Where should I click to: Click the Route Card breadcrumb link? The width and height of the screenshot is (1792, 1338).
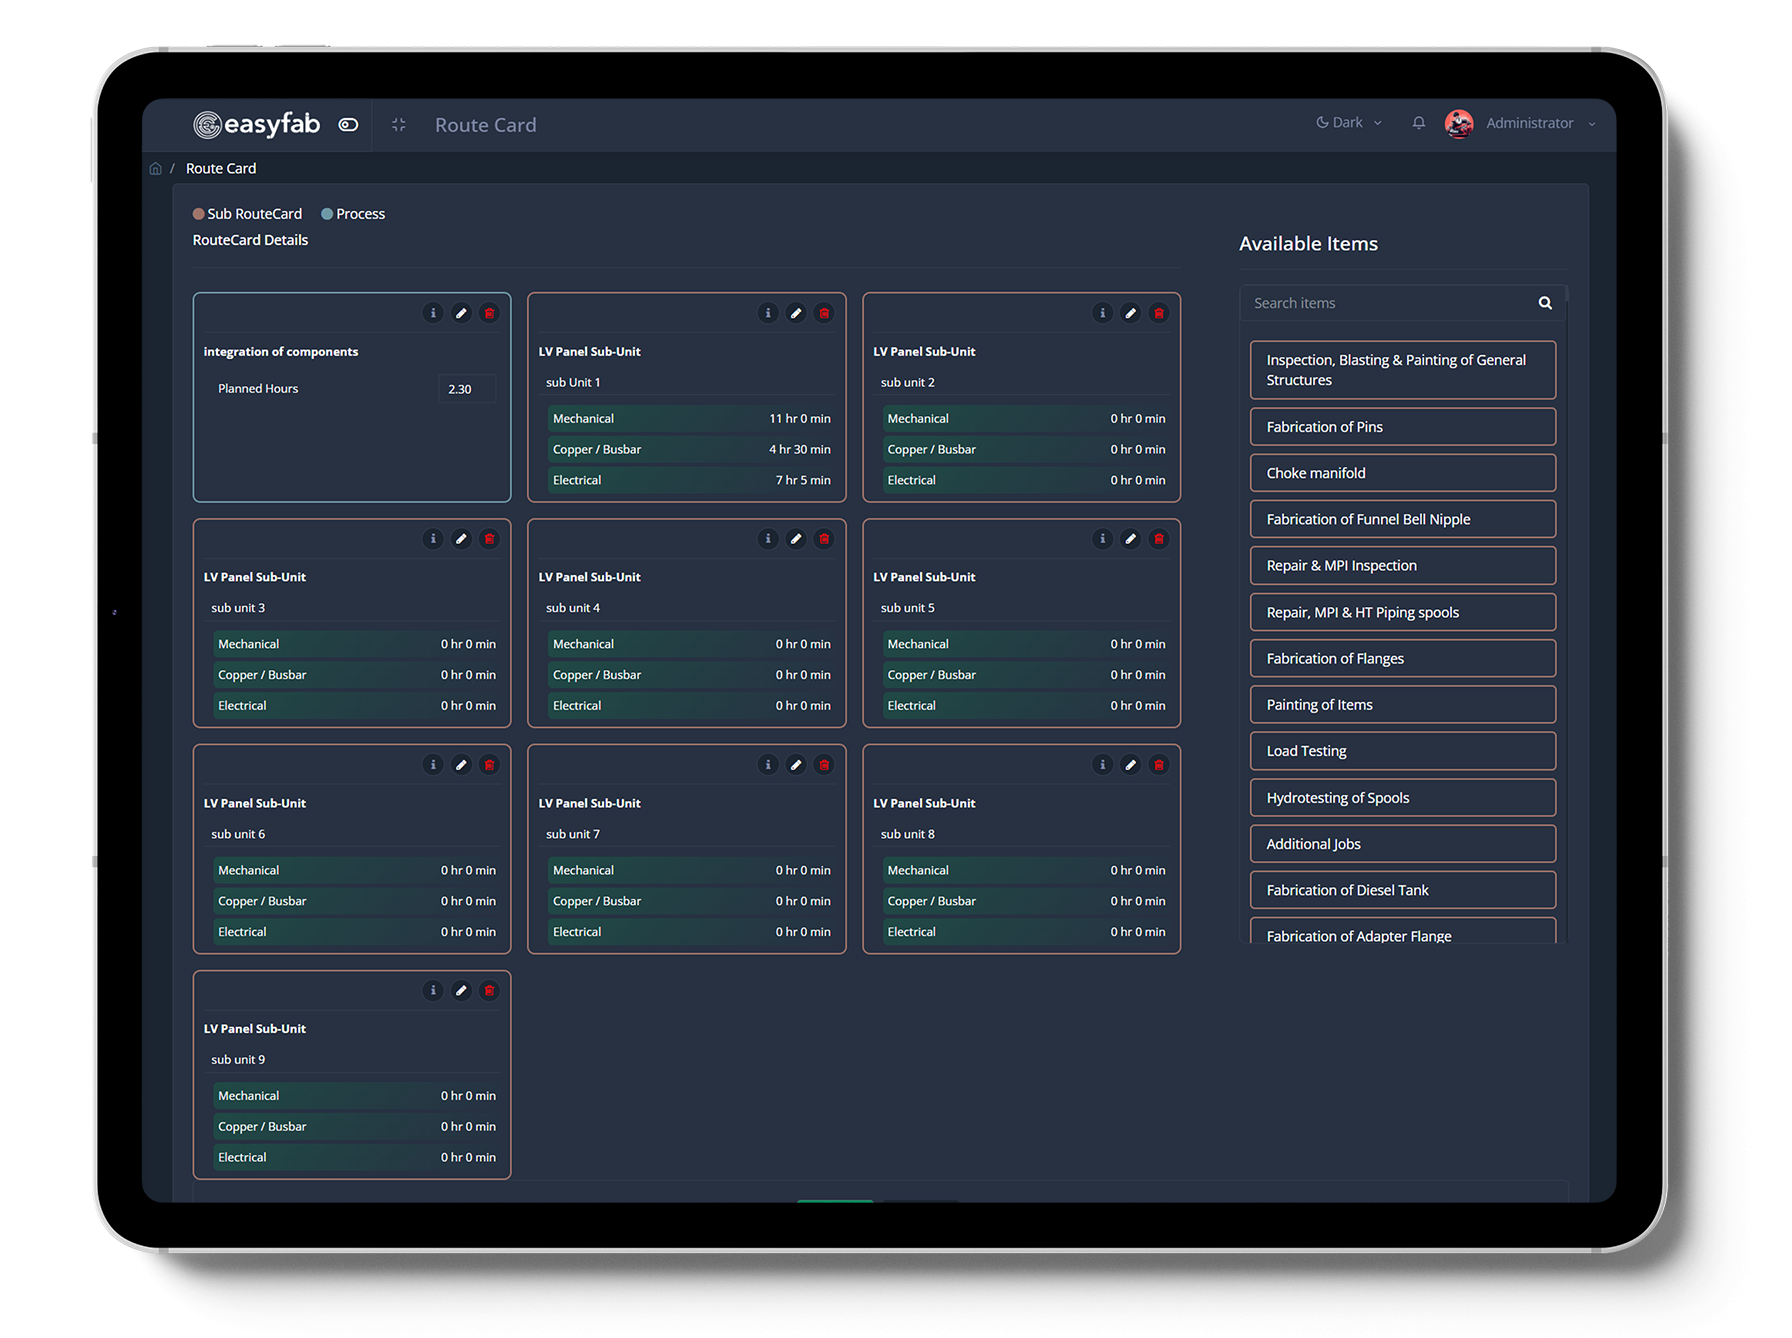point(221,169)
